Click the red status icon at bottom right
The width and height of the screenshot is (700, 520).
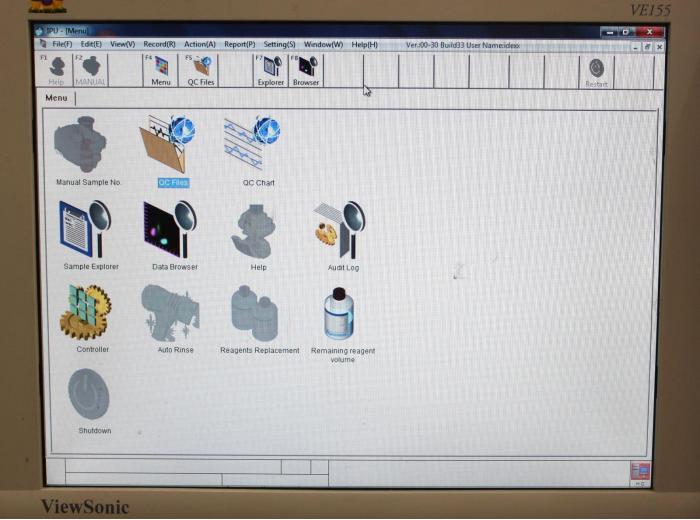[639, 472]
